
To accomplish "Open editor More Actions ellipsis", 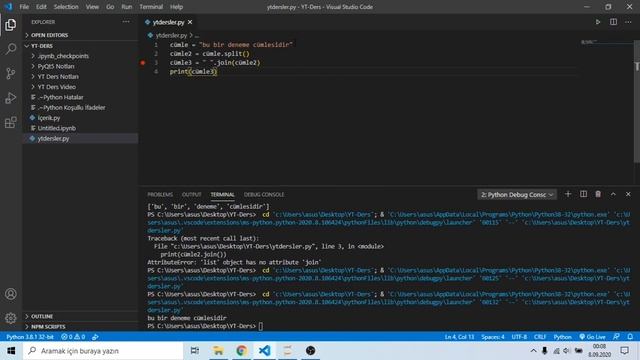I will pyautogui.click(x=628, y=22).
